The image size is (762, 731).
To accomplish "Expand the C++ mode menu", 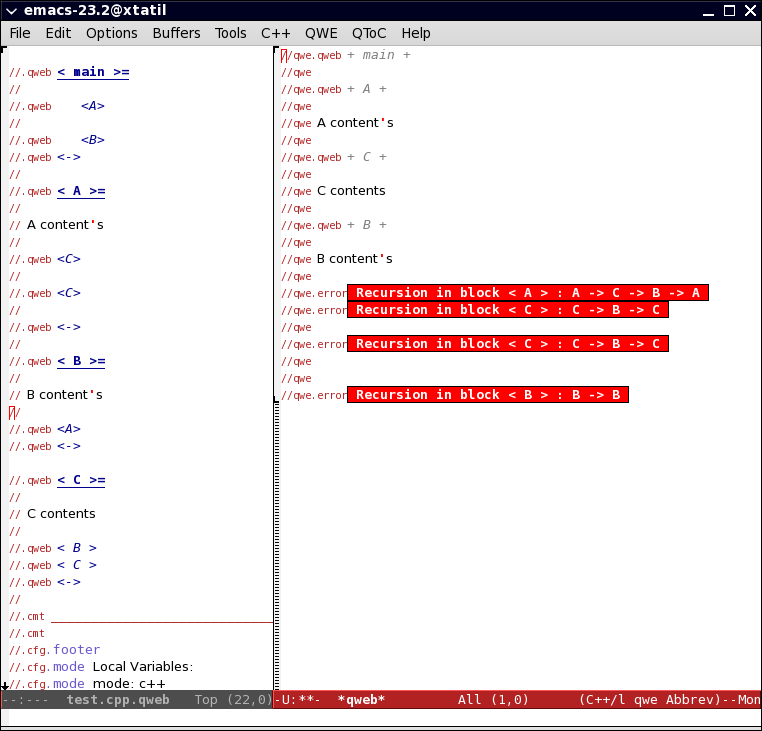I will pyautogui.click(x=275, y=33).
